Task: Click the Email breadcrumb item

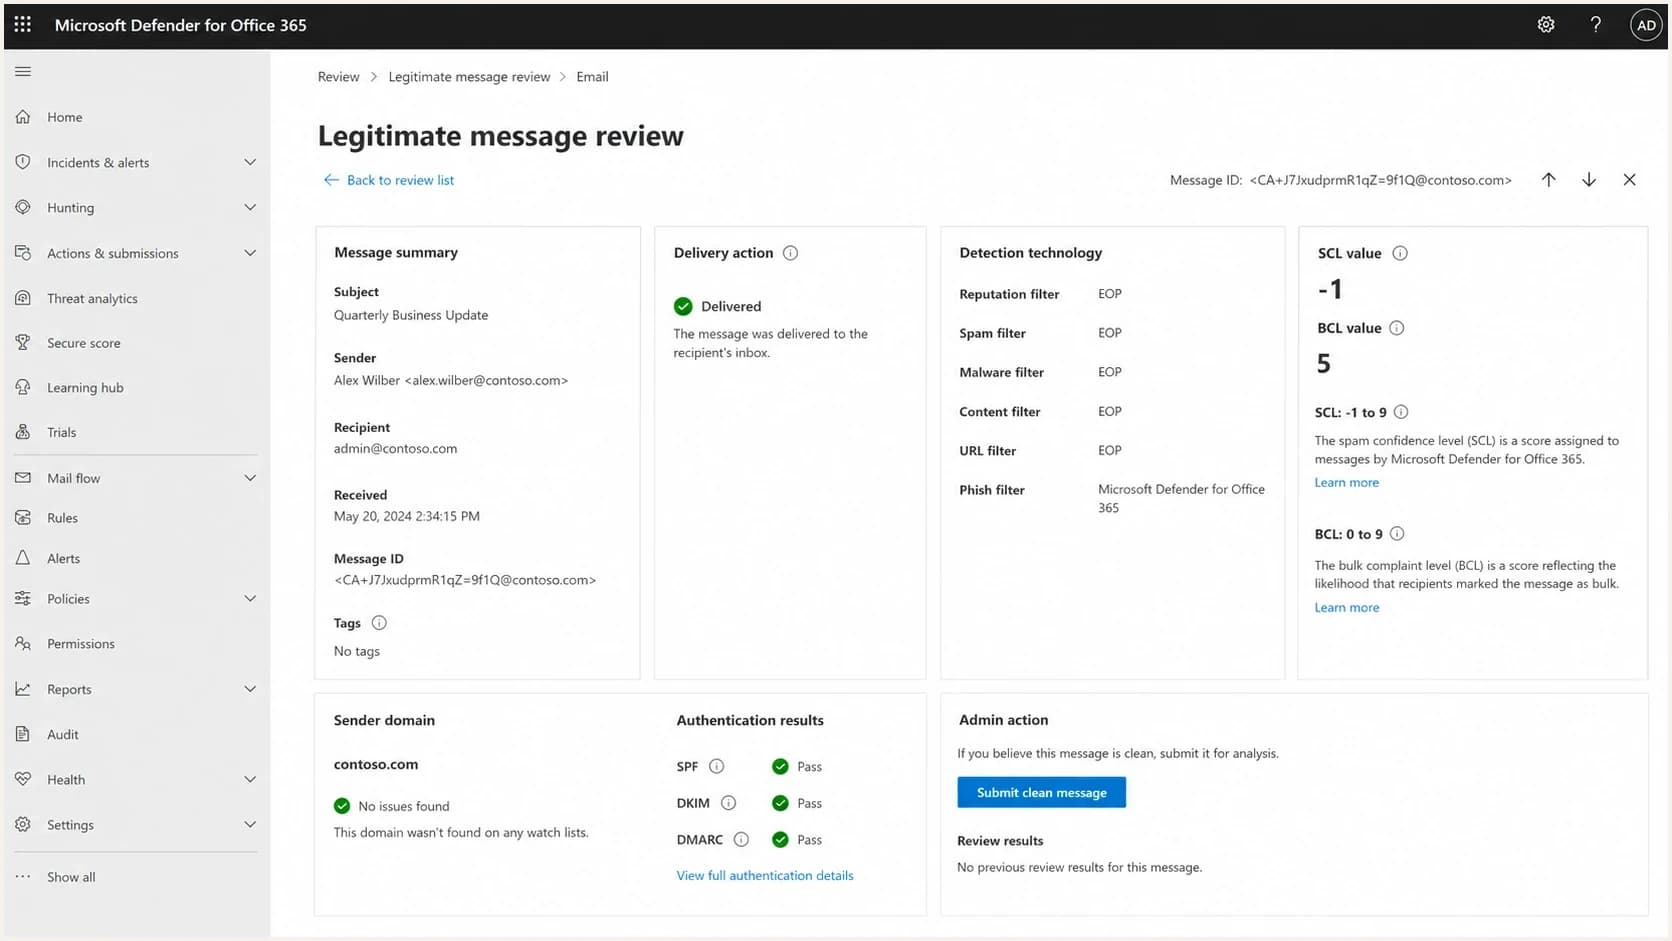Action: point(592,77)
